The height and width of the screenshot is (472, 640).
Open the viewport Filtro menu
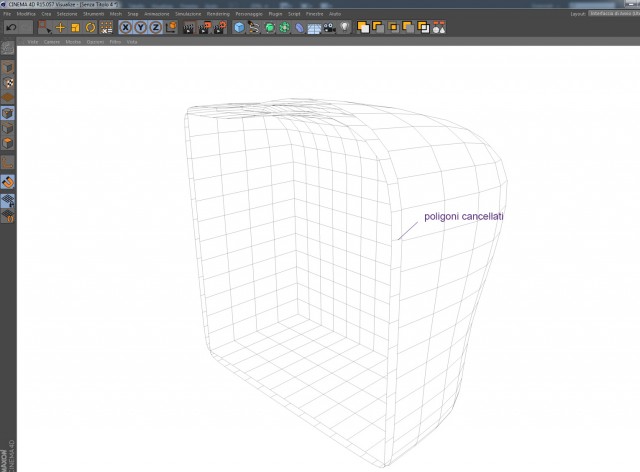(115, 42)
